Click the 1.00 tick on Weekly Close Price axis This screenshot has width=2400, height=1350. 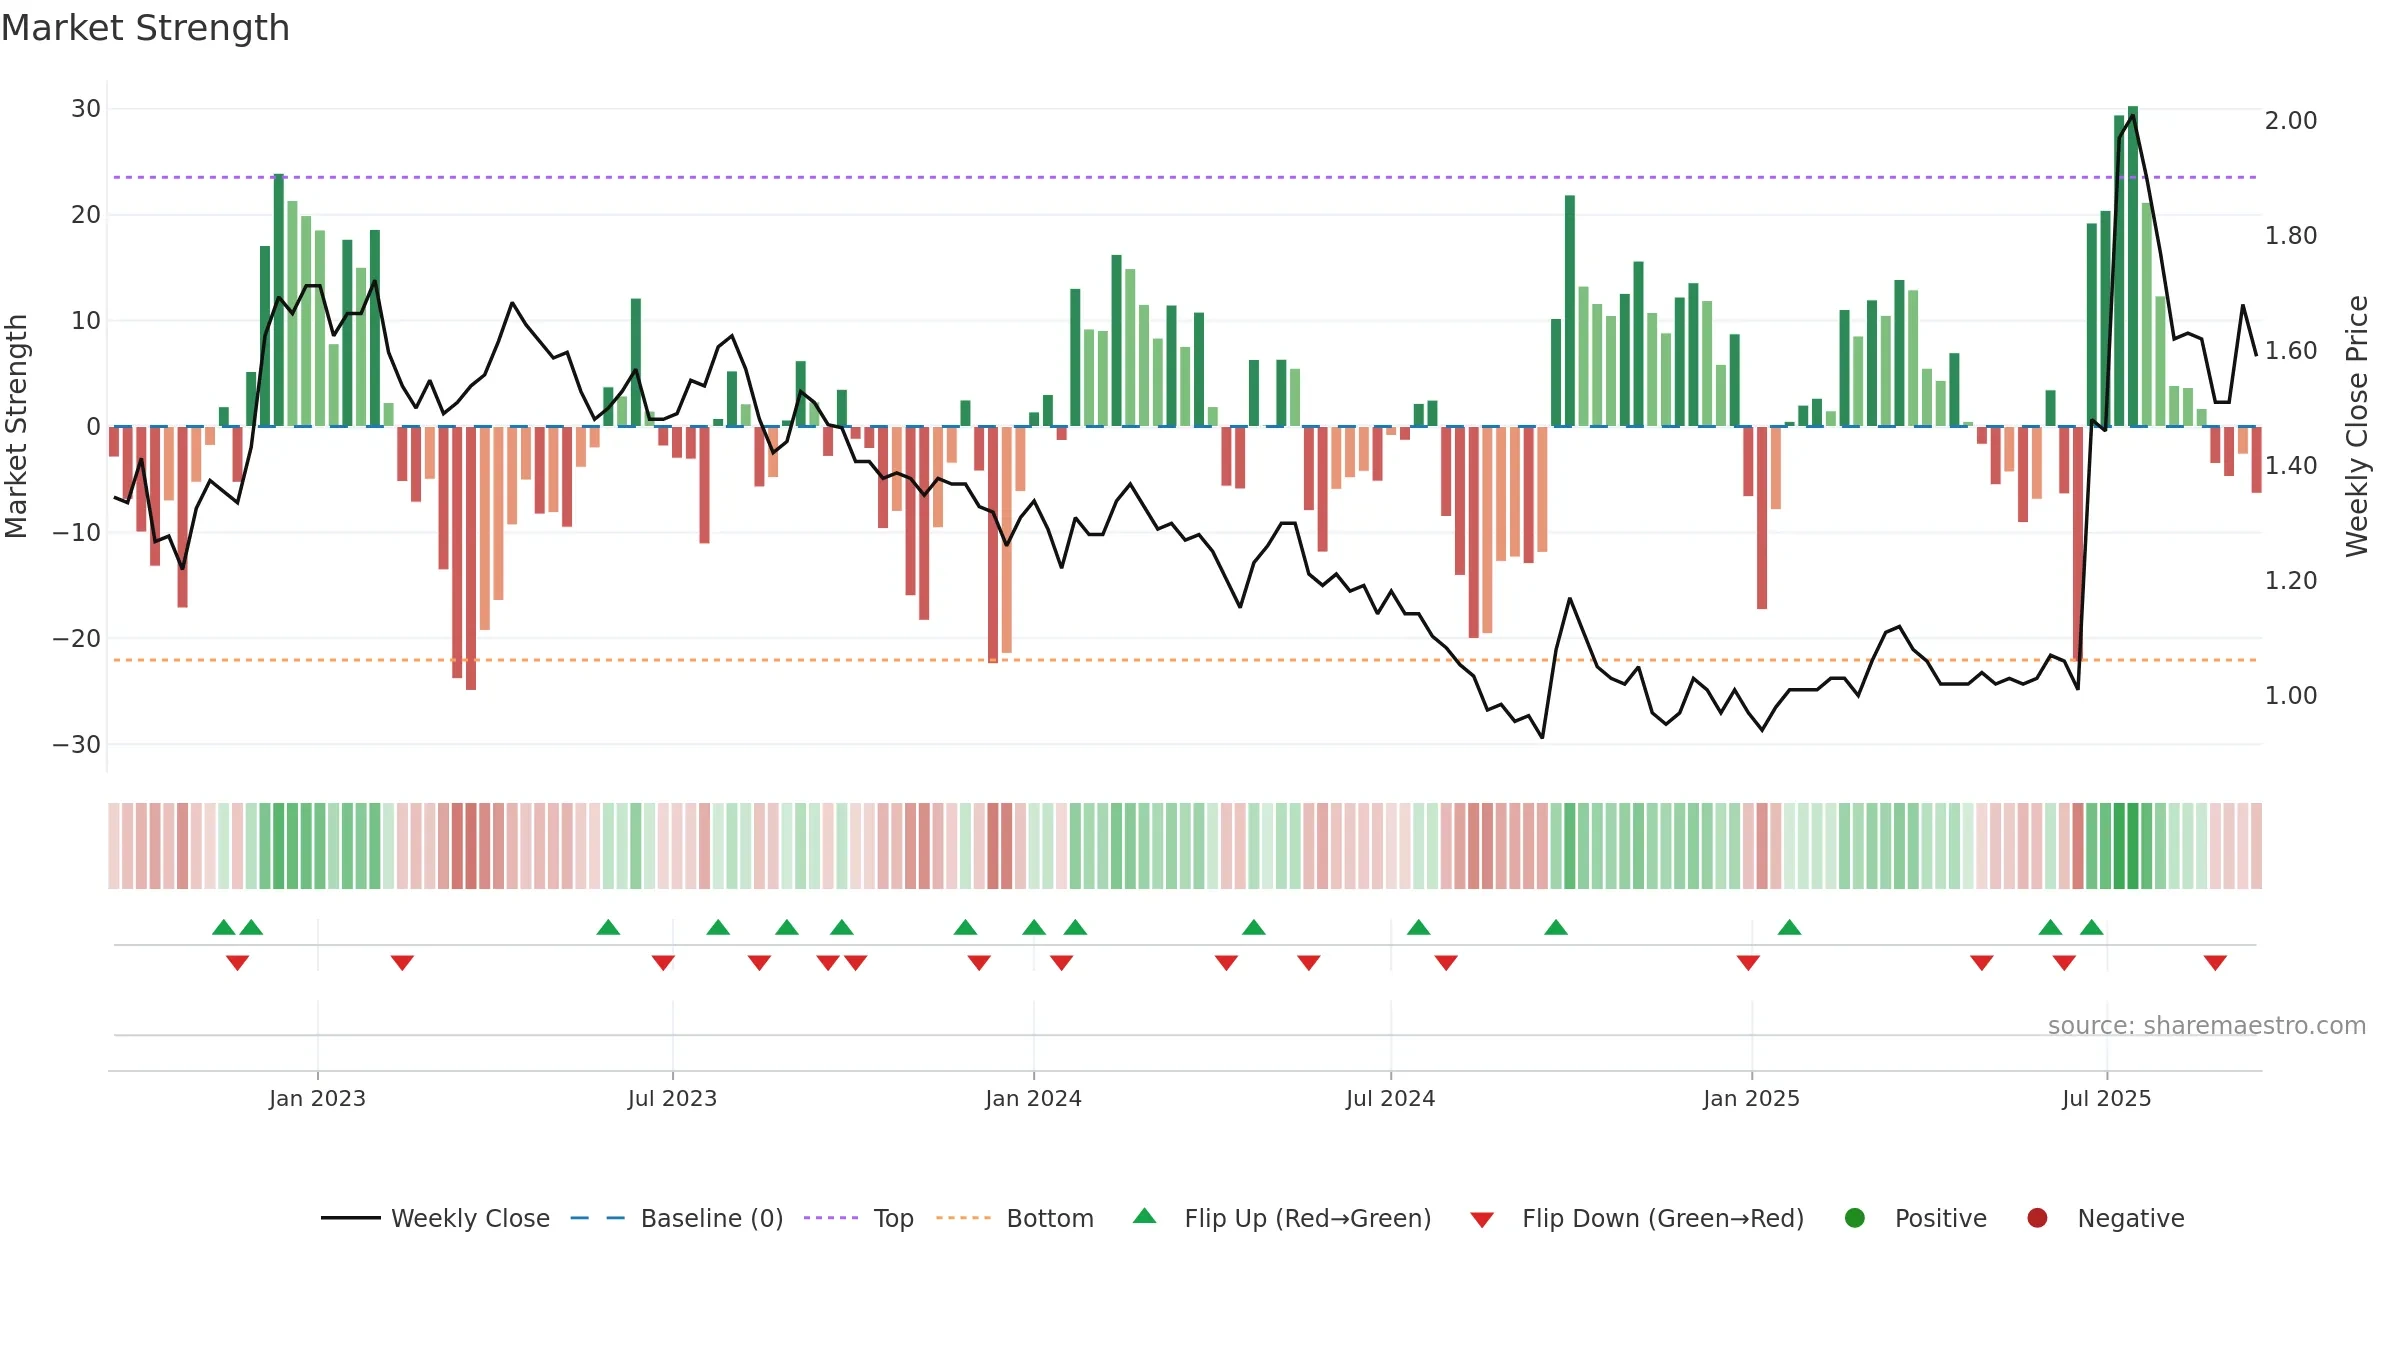(2291, 695)
